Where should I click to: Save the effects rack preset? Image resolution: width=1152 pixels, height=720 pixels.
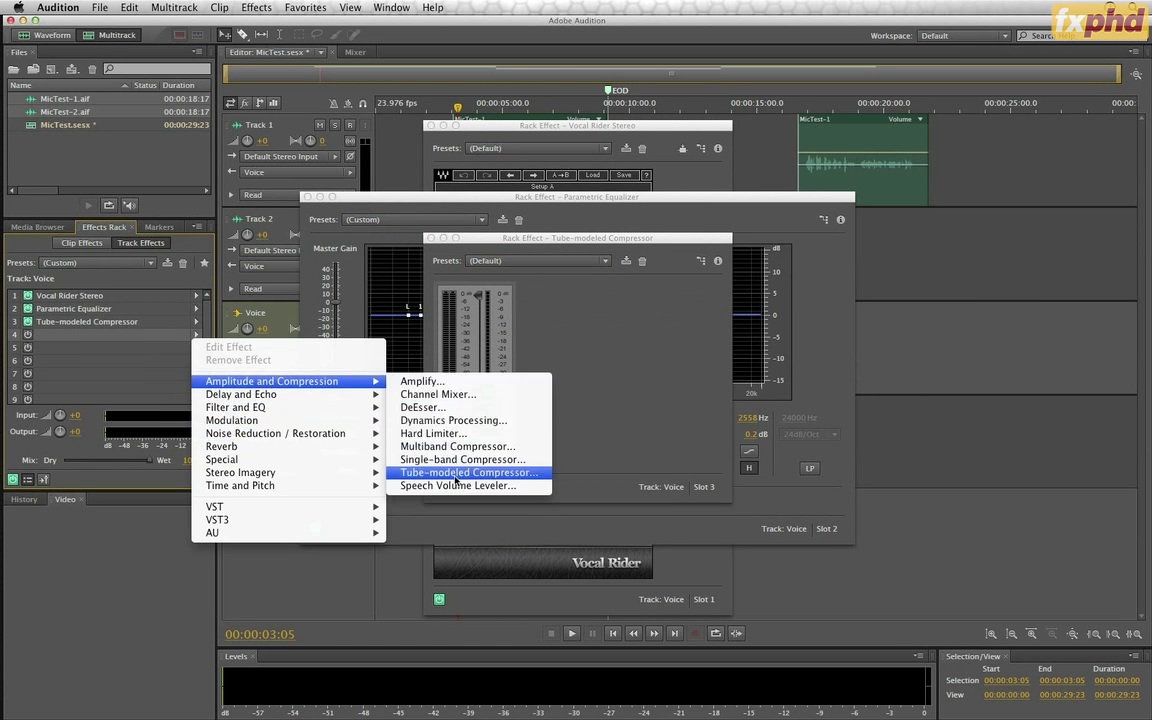click(167, 263)
